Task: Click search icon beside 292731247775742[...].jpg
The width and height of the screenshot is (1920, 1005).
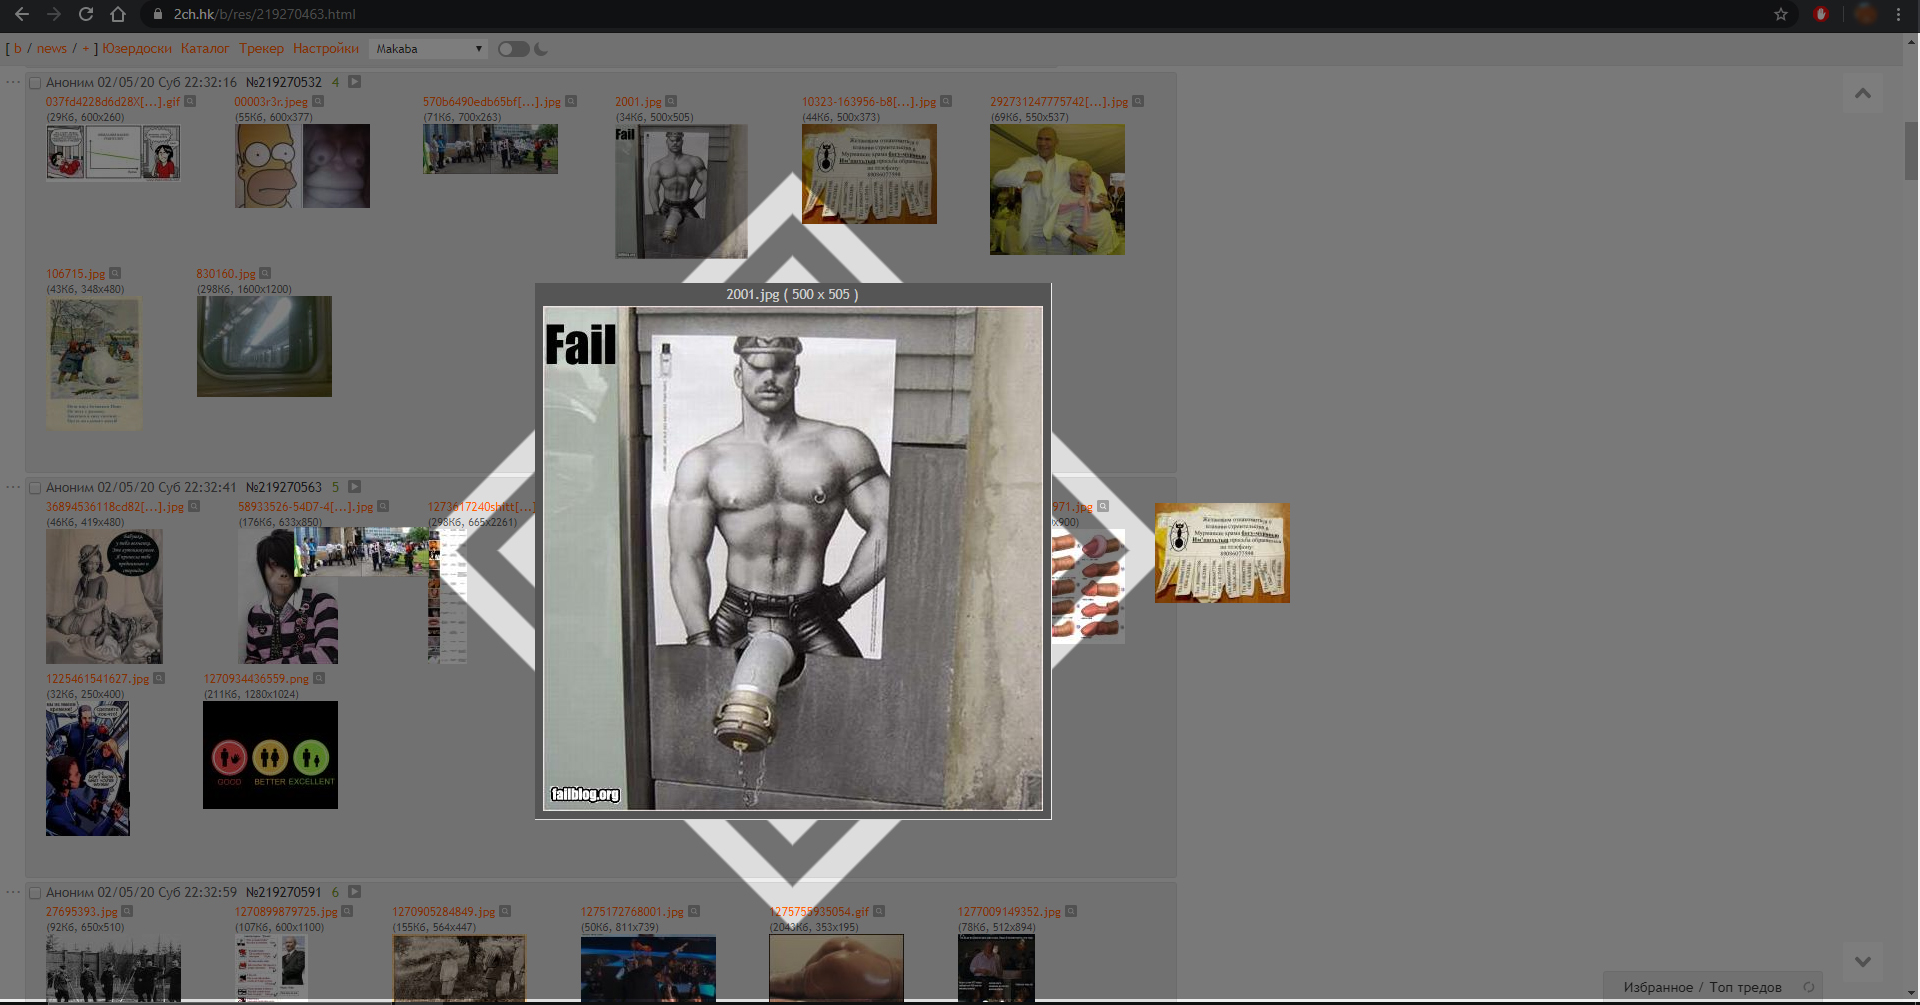Action: point(1138,101)
